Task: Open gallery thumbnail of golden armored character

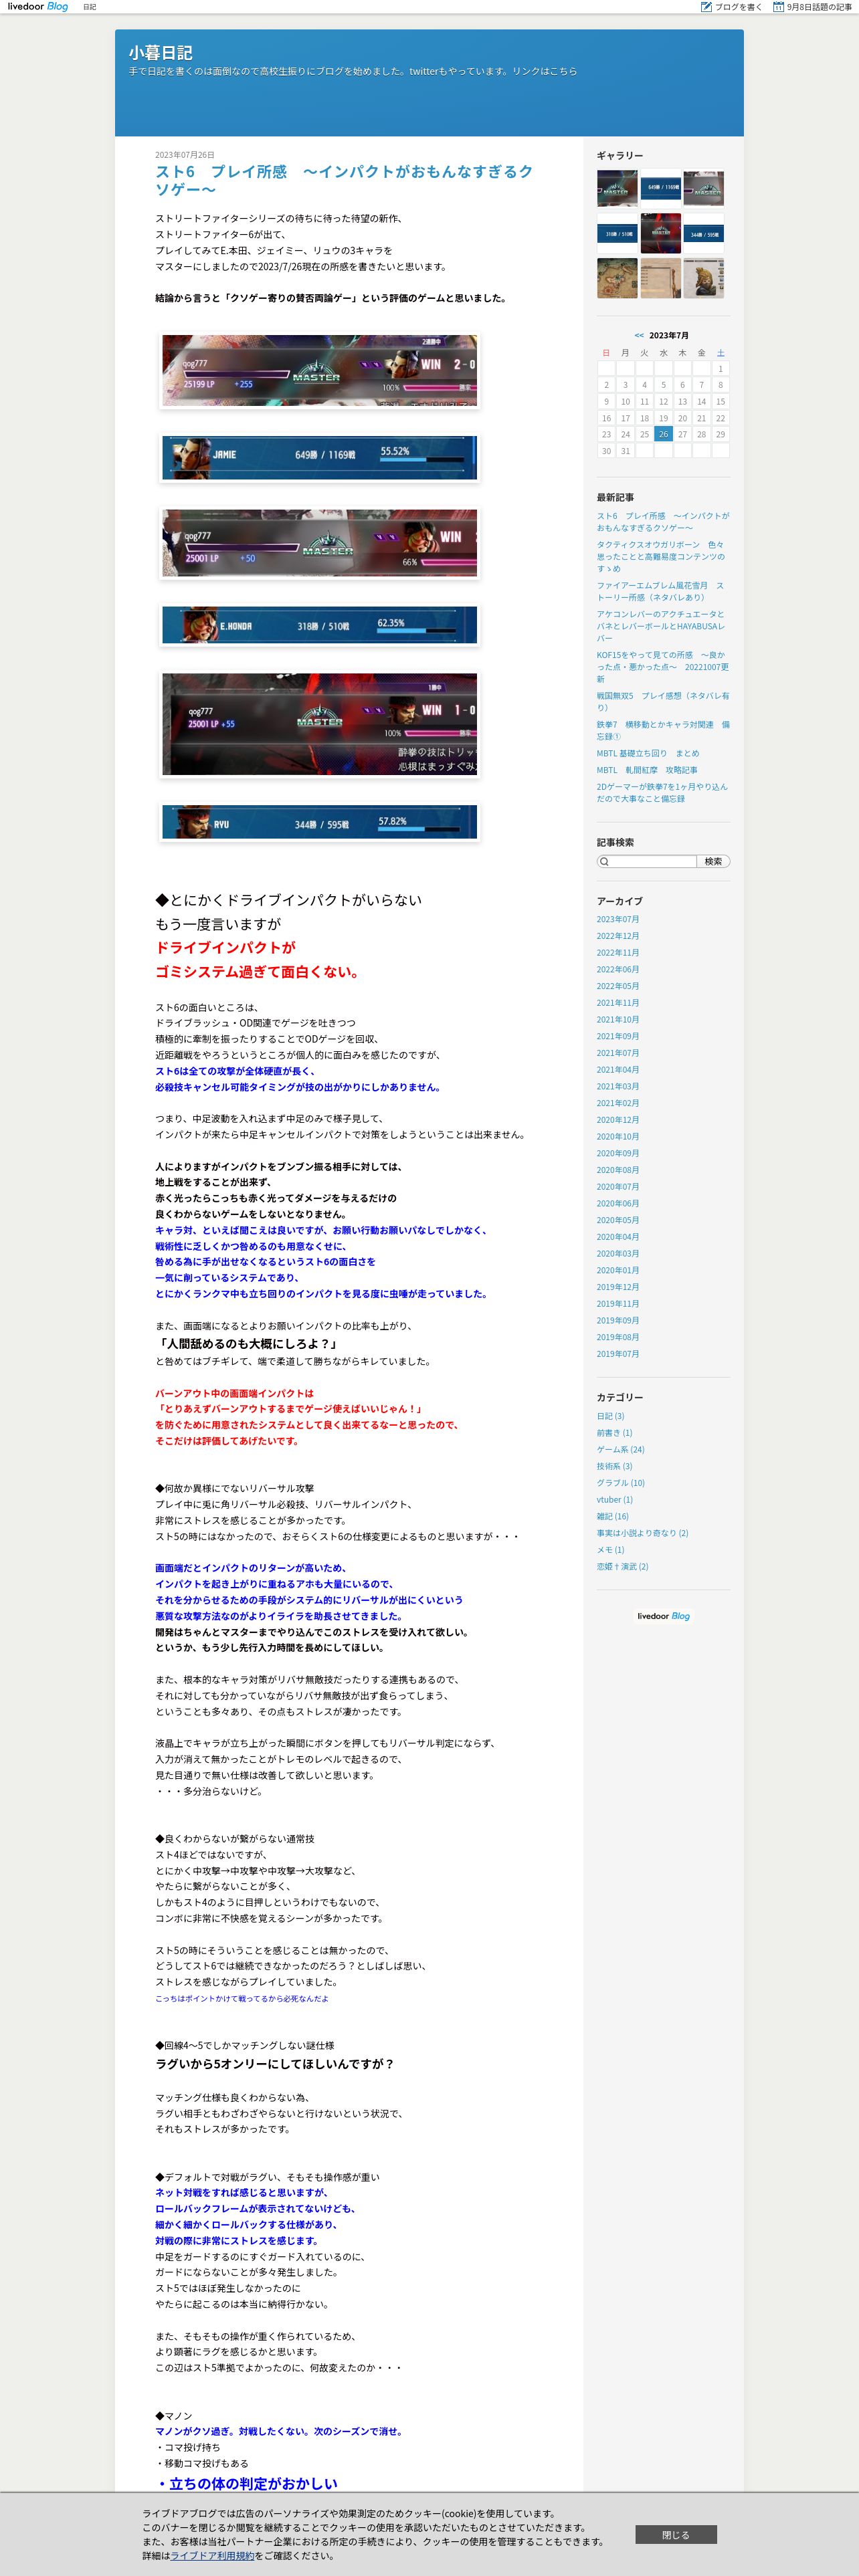Action: [x=704, y=278]
